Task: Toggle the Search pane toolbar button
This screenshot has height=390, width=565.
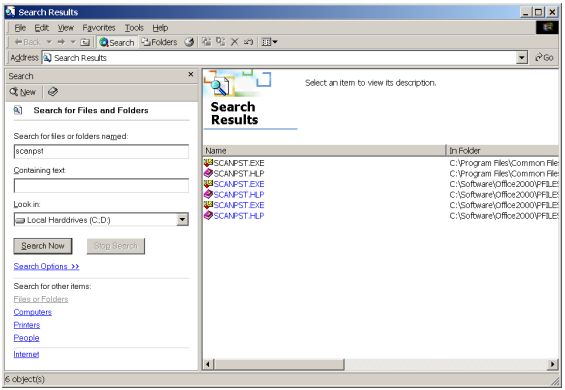Action: point(117,42)
